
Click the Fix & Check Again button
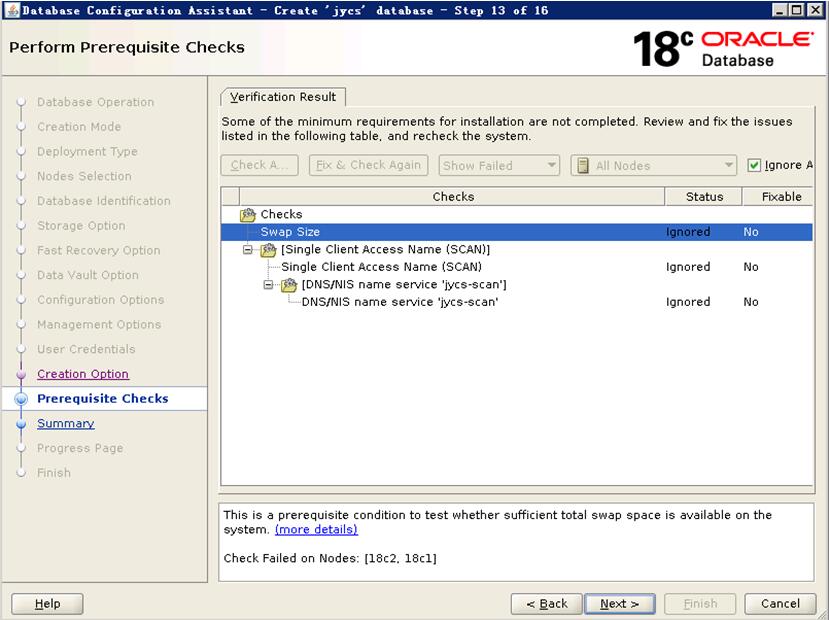[x=369, y=165]
